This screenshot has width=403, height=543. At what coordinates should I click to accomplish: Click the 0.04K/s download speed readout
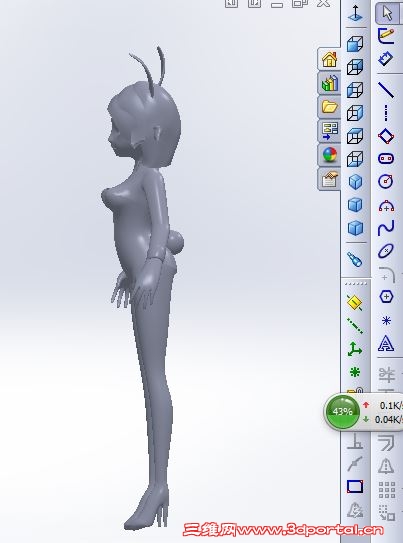pyautogui.click(x=388, y=419)
